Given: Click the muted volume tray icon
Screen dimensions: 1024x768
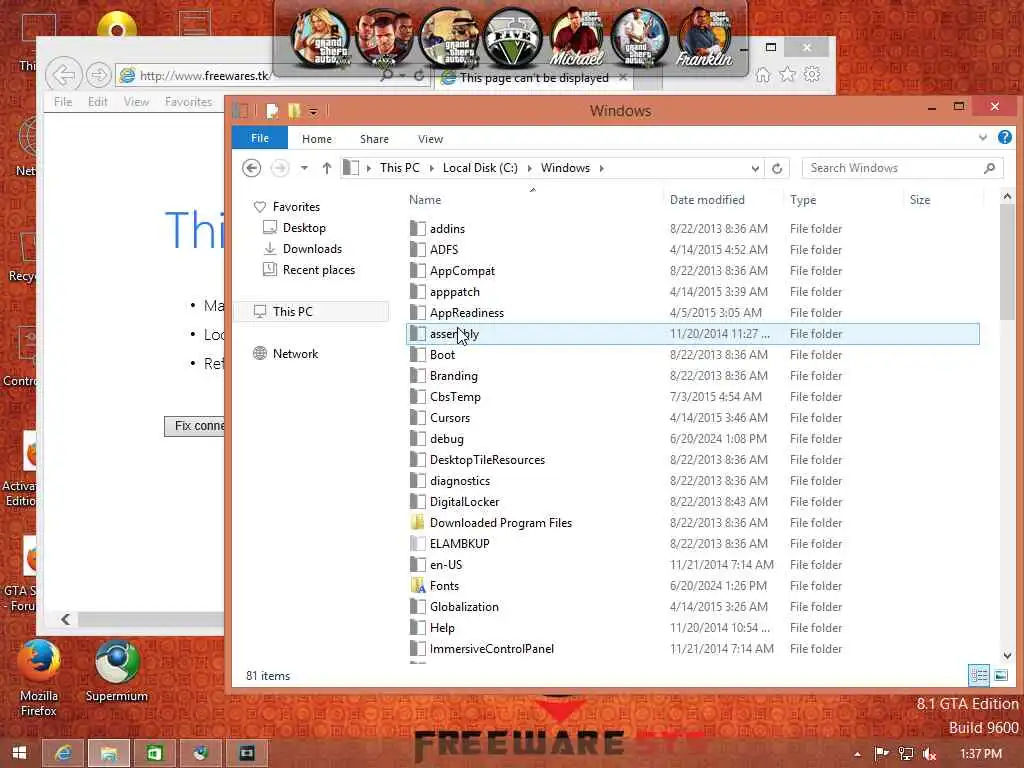Looking at the screenshot, I should pos(930,754).
